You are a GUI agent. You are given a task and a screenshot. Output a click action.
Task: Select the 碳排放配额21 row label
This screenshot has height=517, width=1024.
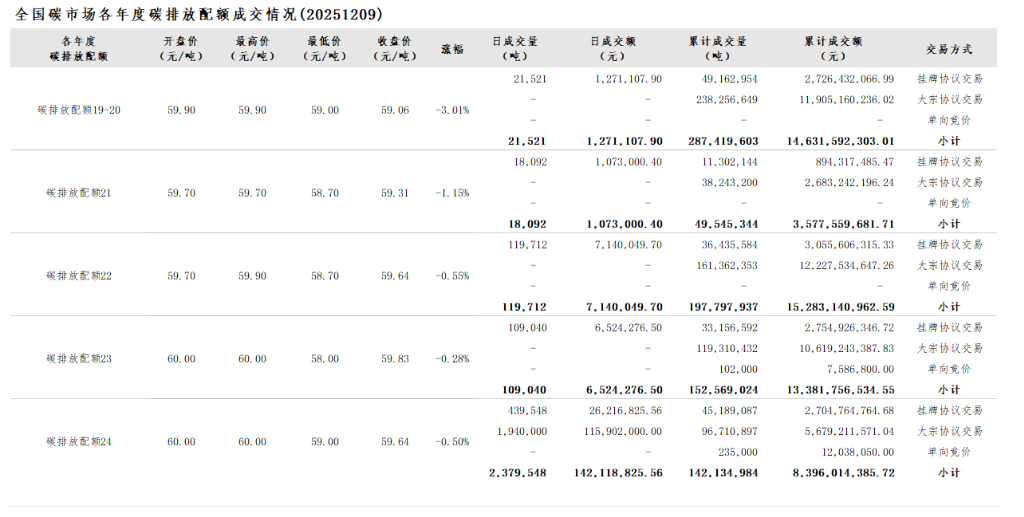(x=79, y=192)
